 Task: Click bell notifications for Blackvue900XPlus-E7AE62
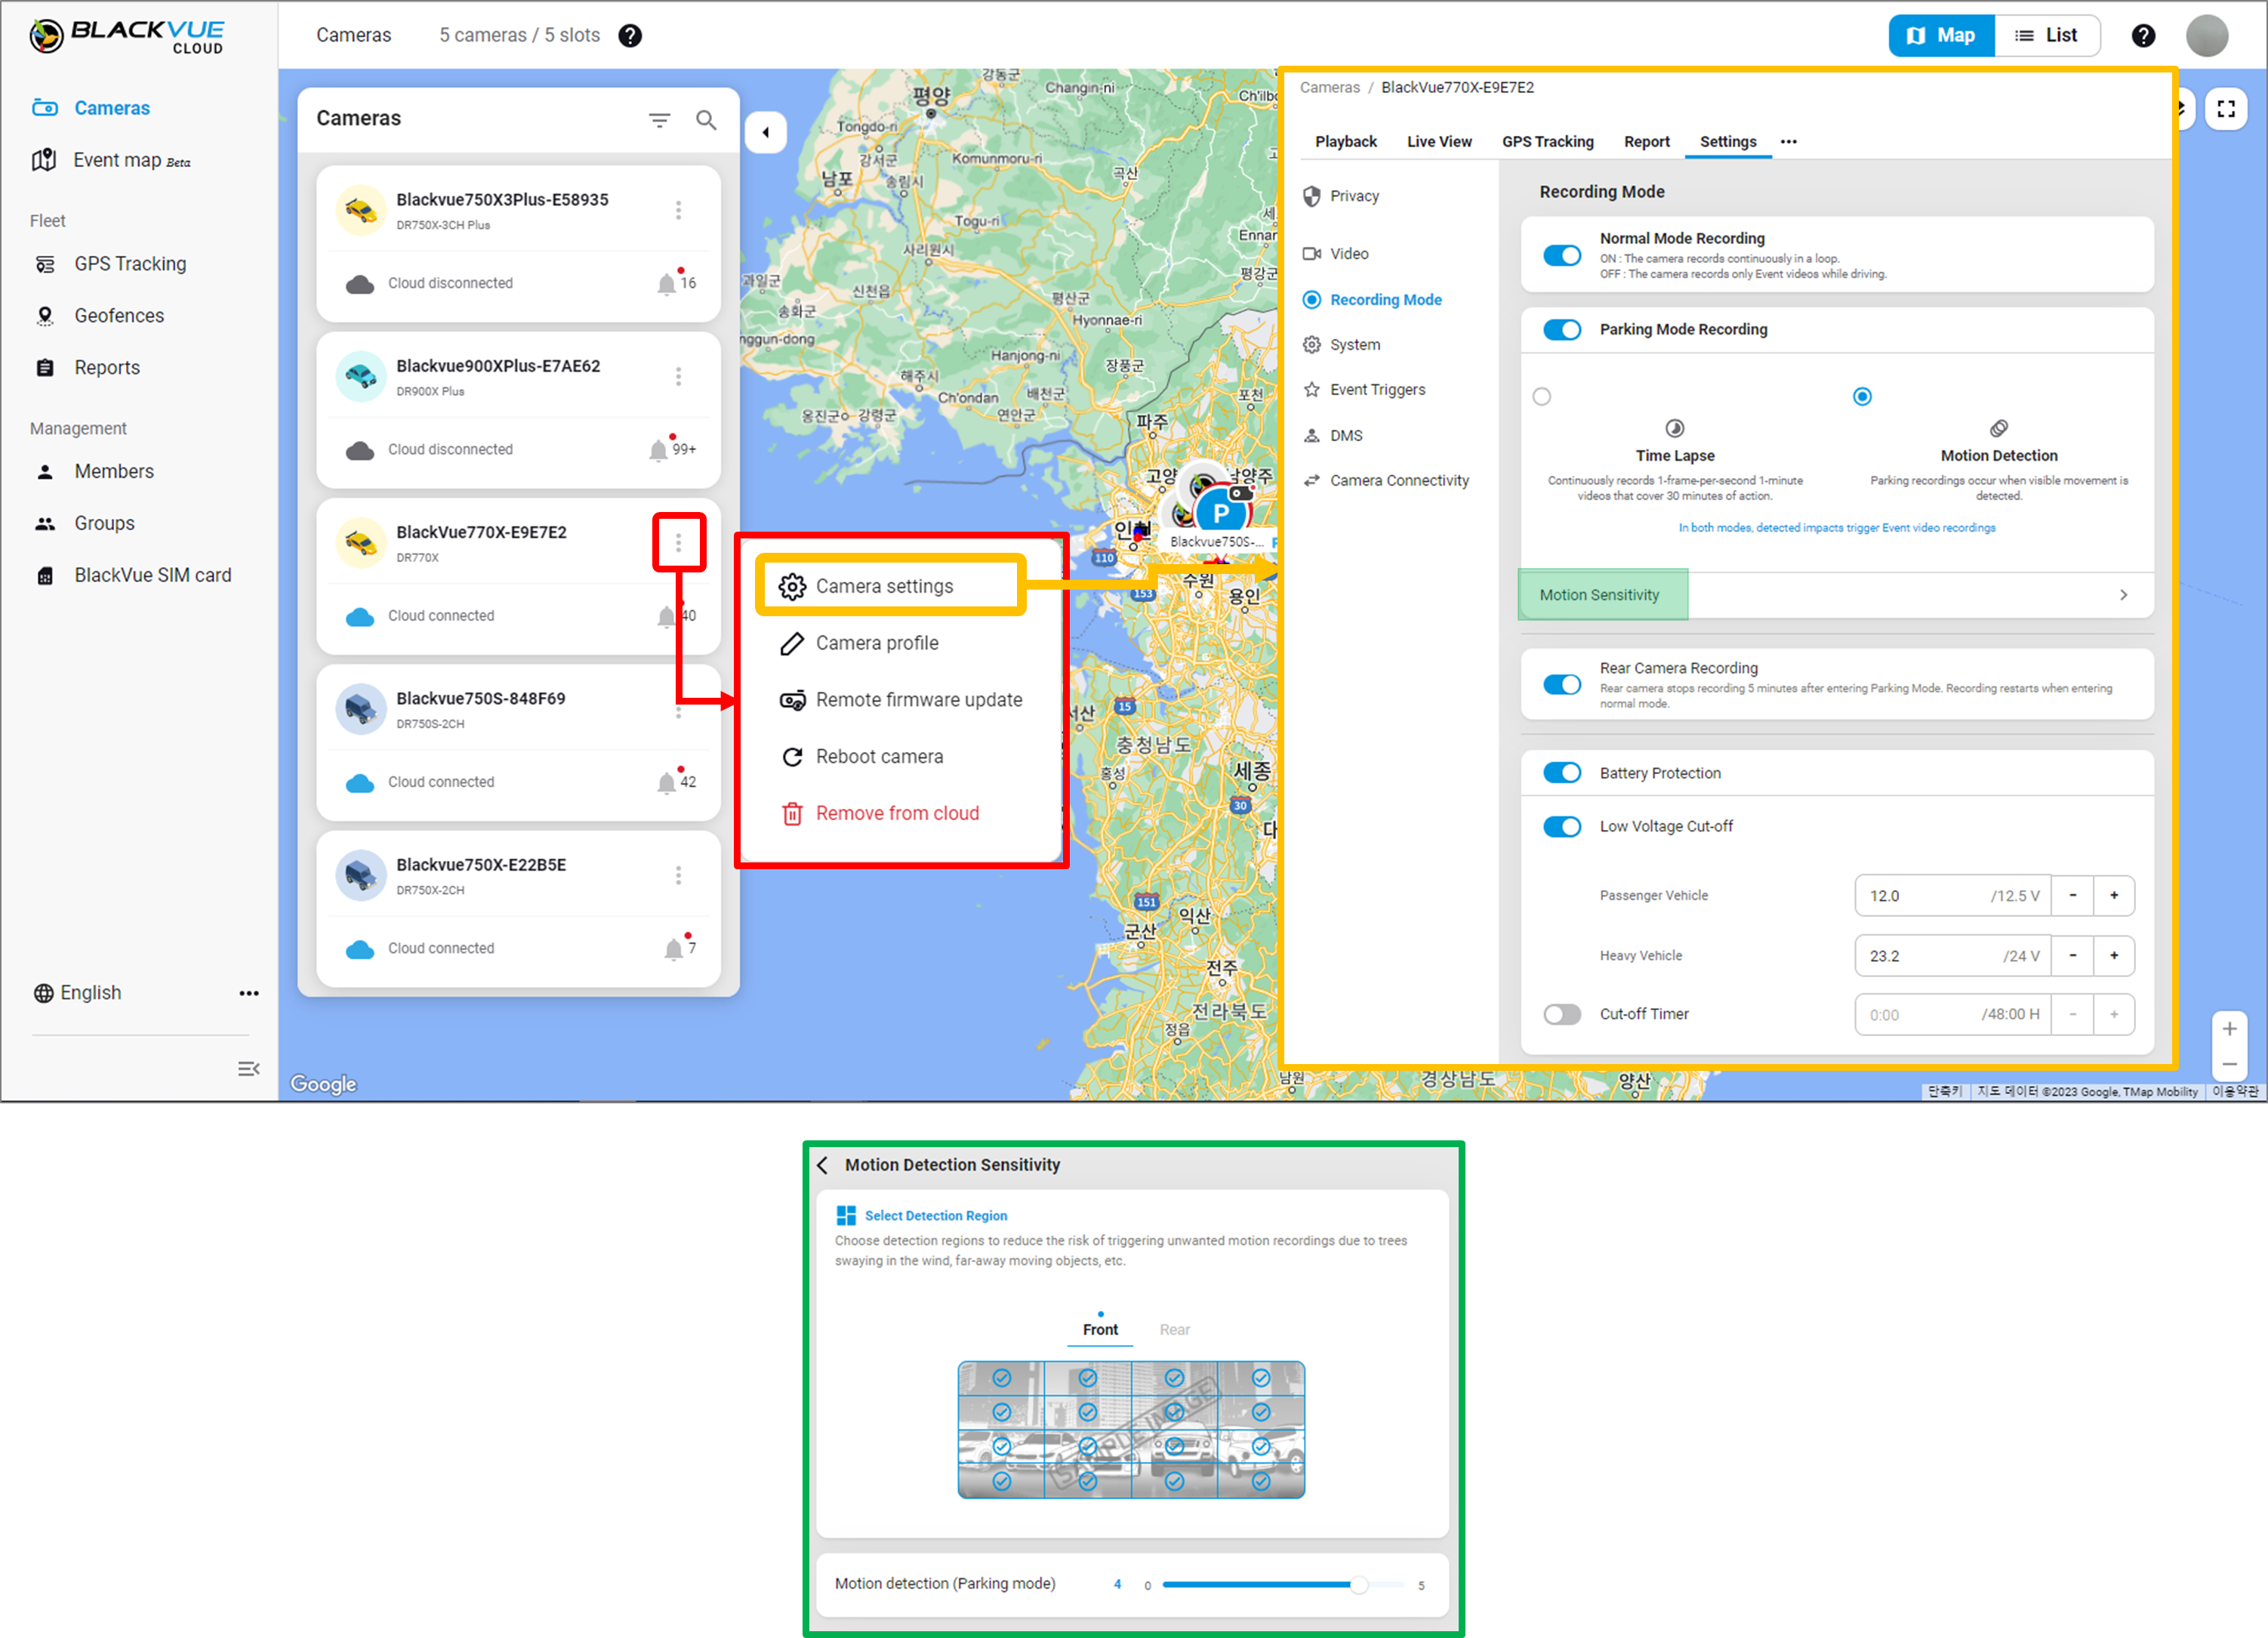(670, 449)
